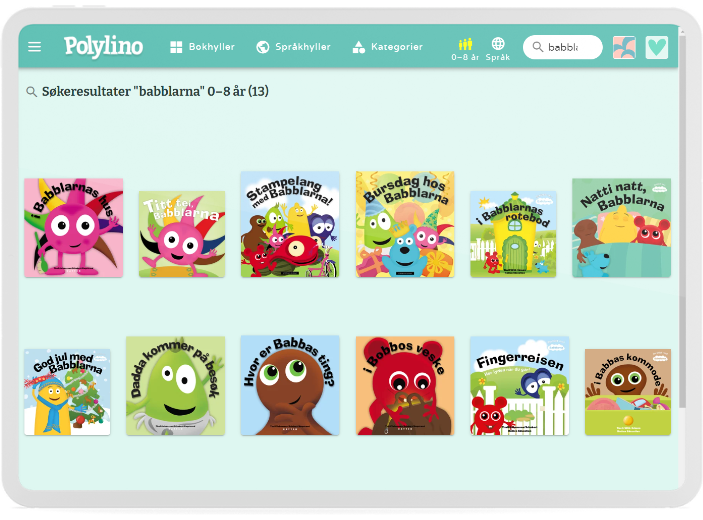
Task: Click the page's vertical scrollbar
Action: point(683,250)
